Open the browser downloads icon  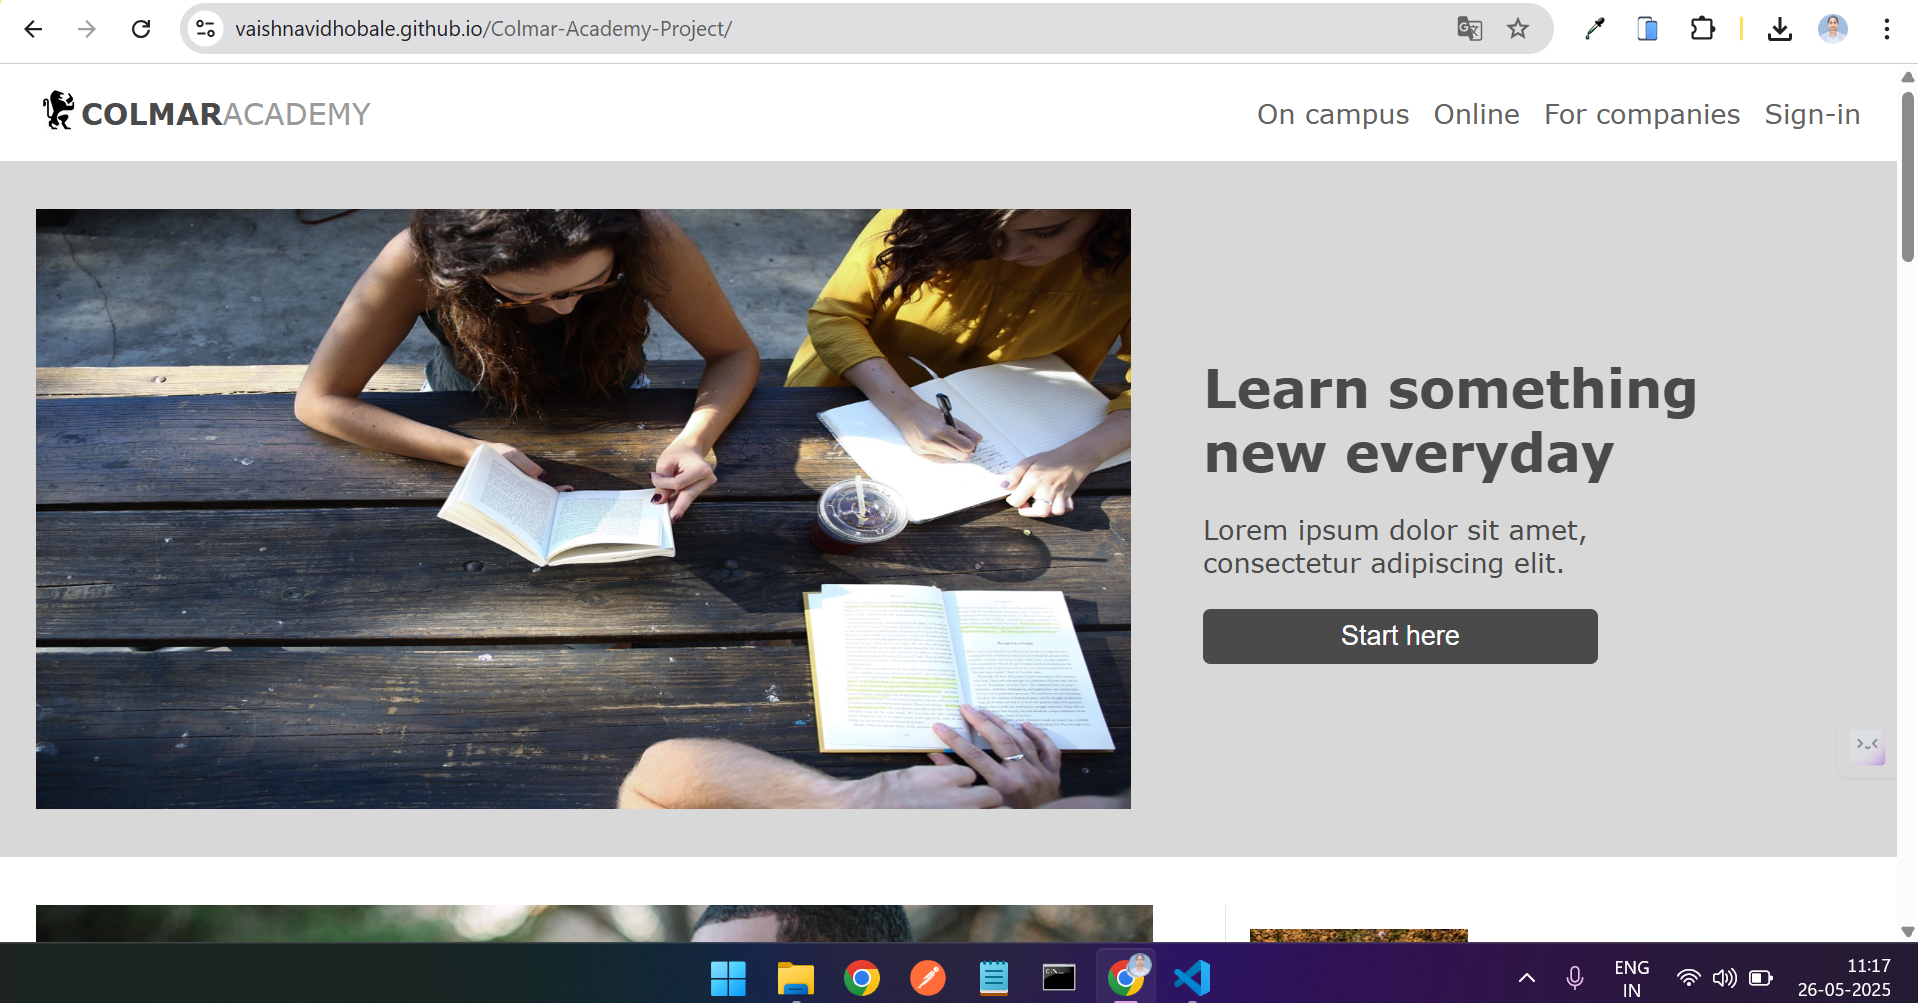(x=1779, y=29)
